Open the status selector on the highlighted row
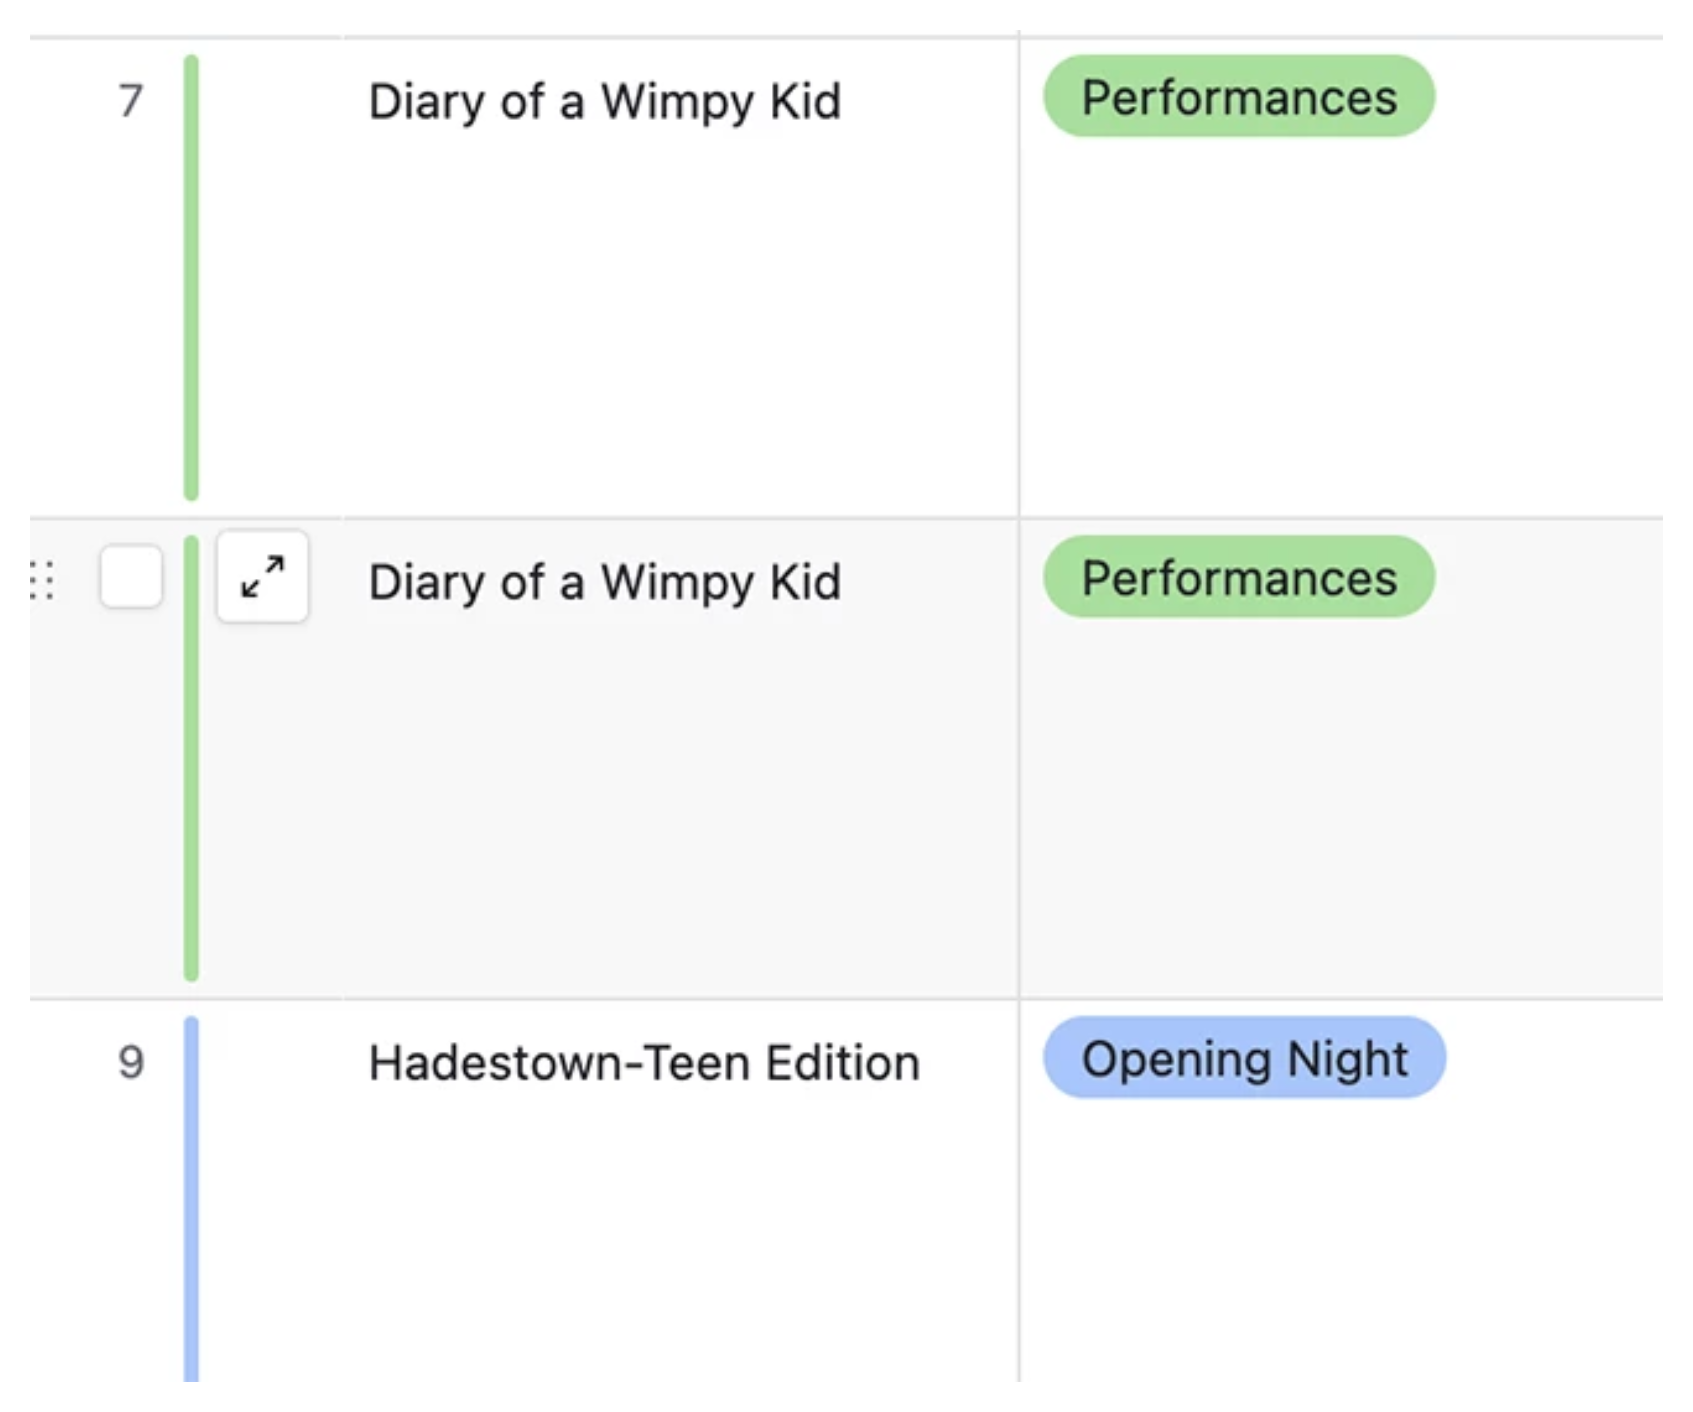 pos(1239,578)
